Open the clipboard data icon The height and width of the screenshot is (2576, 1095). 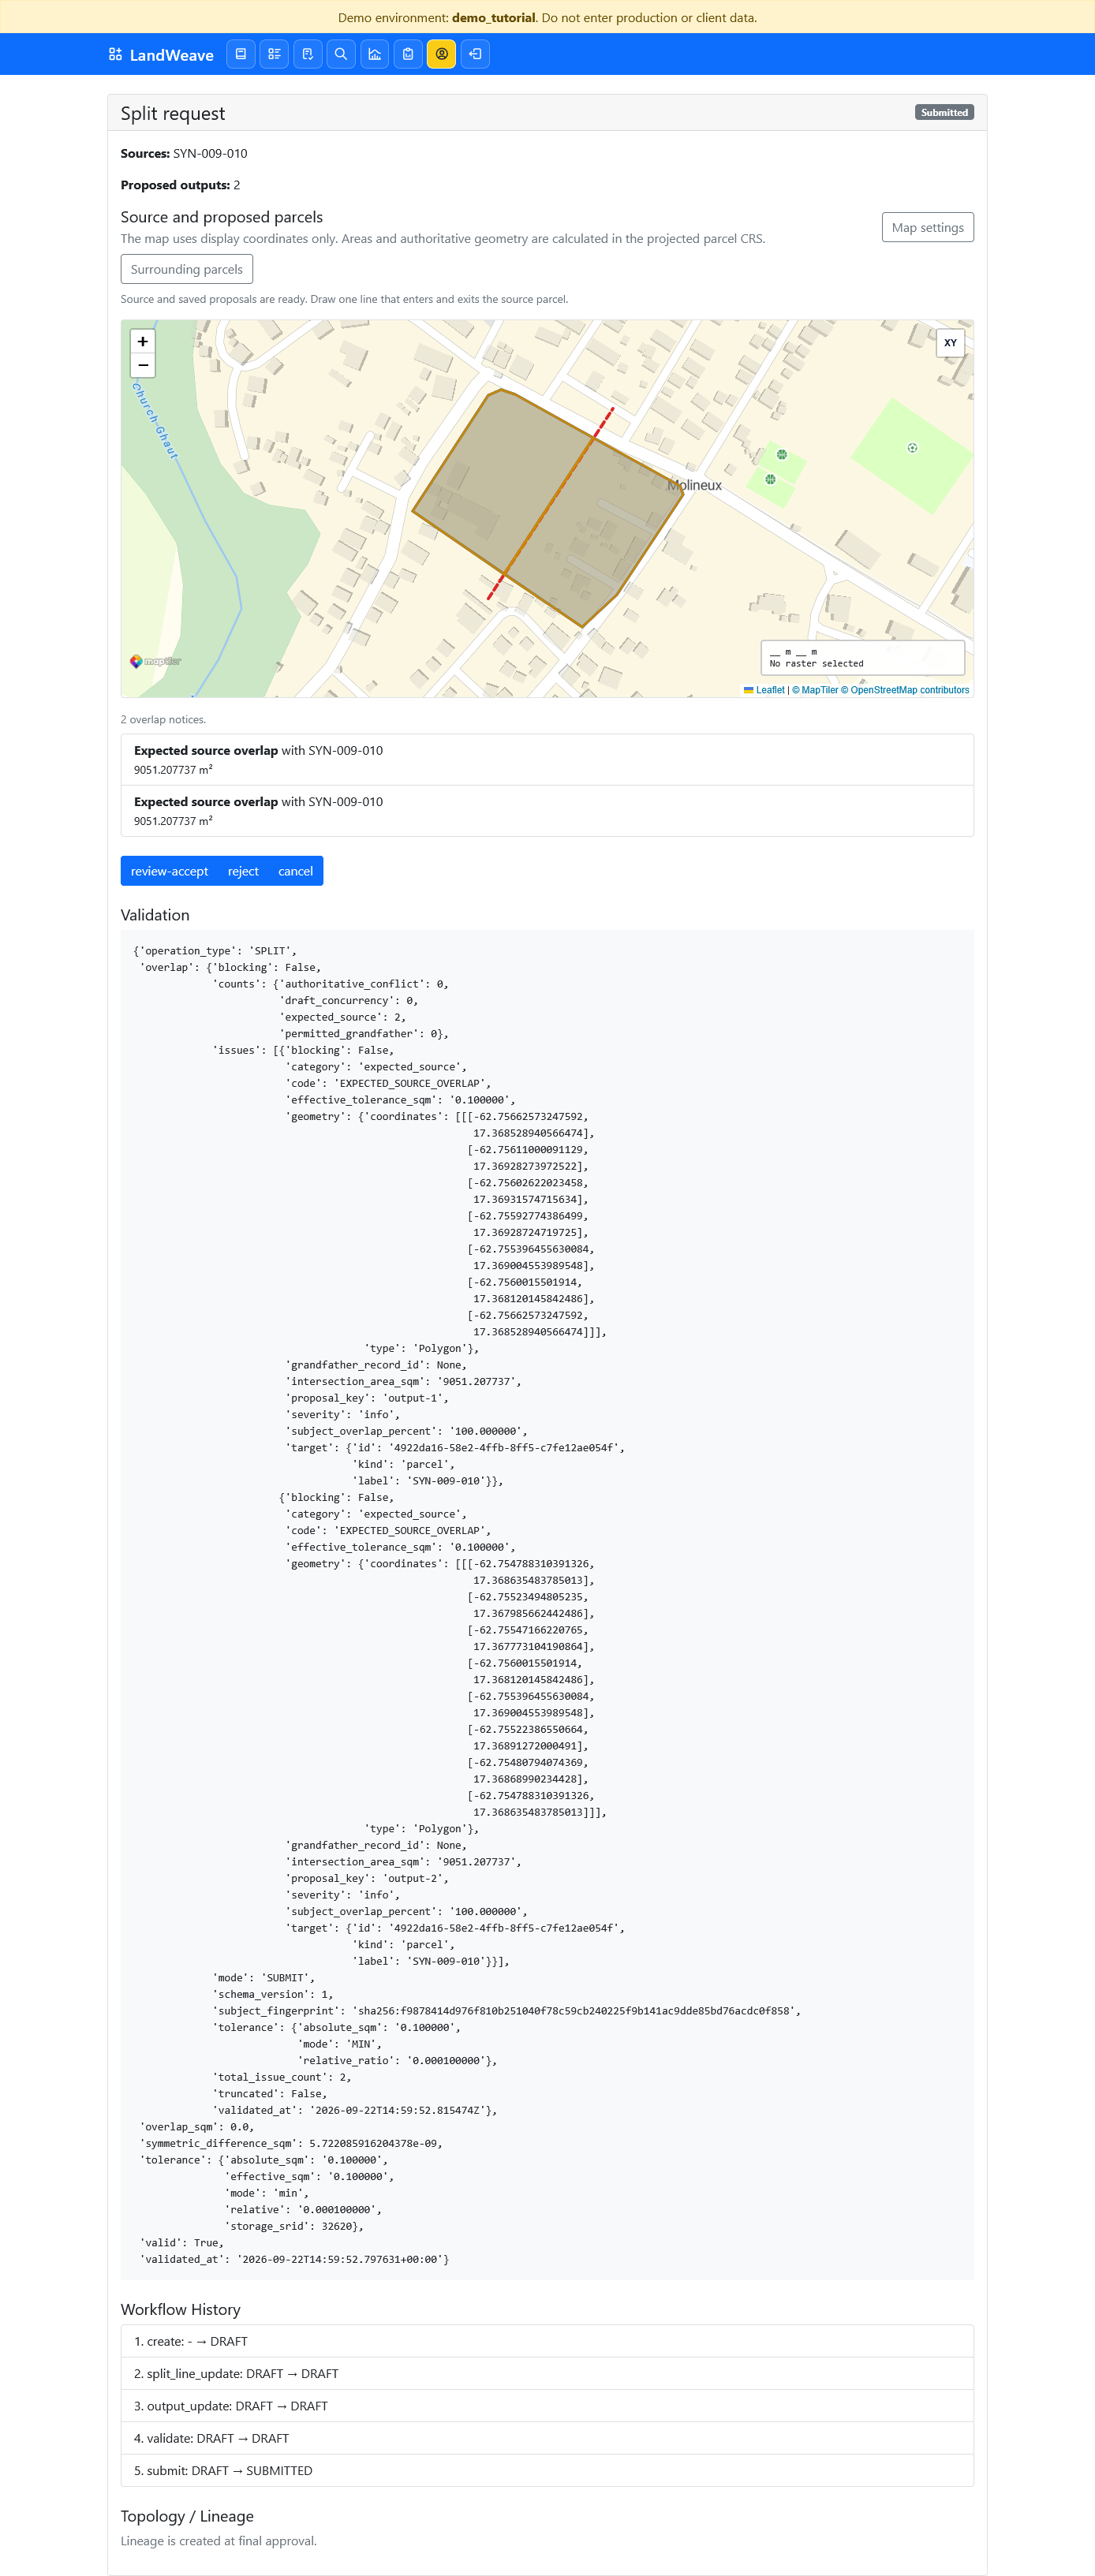pos(408,54)
